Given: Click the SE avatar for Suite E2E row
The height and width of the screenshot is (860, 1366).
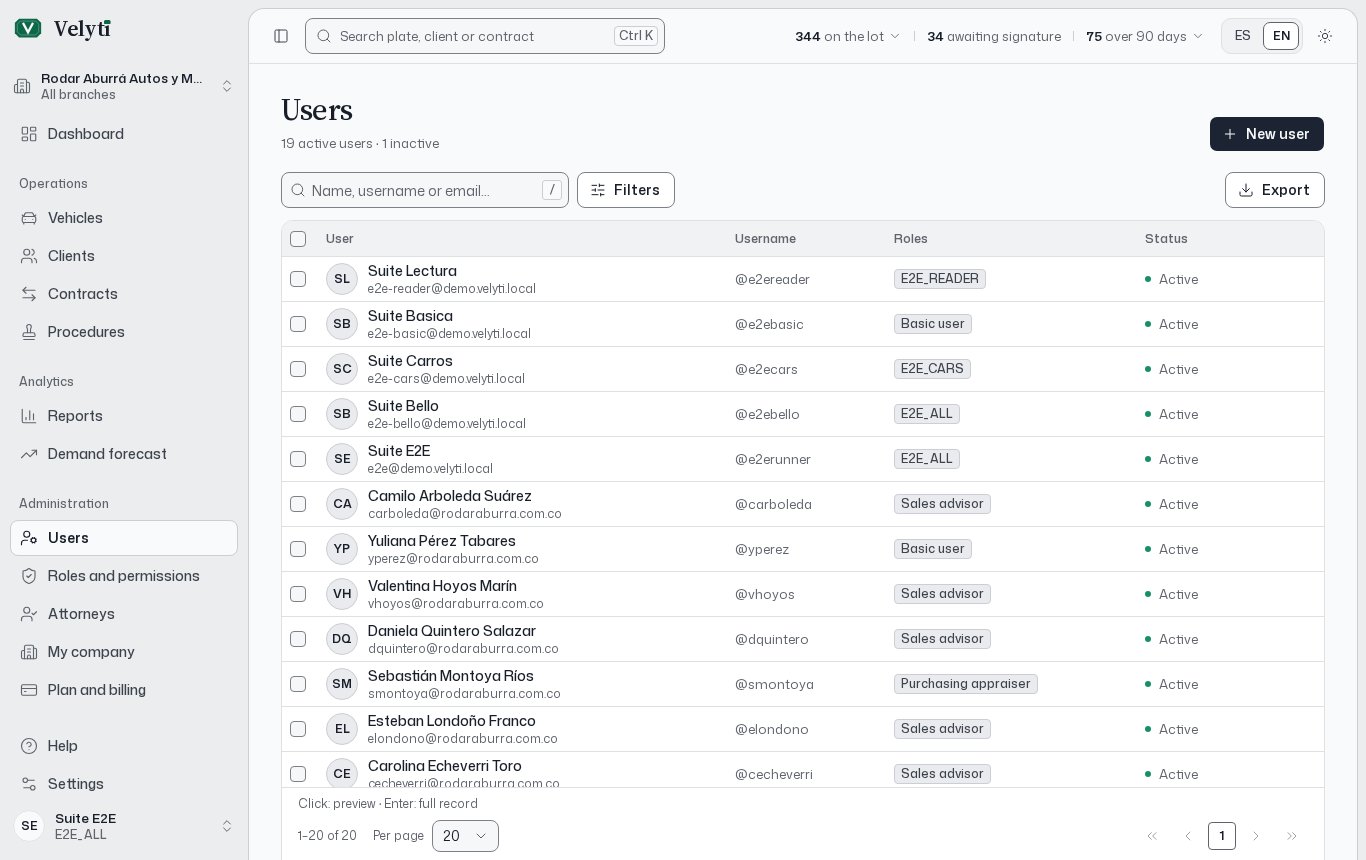Looking at the screenshot, I should tap(342, 459).
